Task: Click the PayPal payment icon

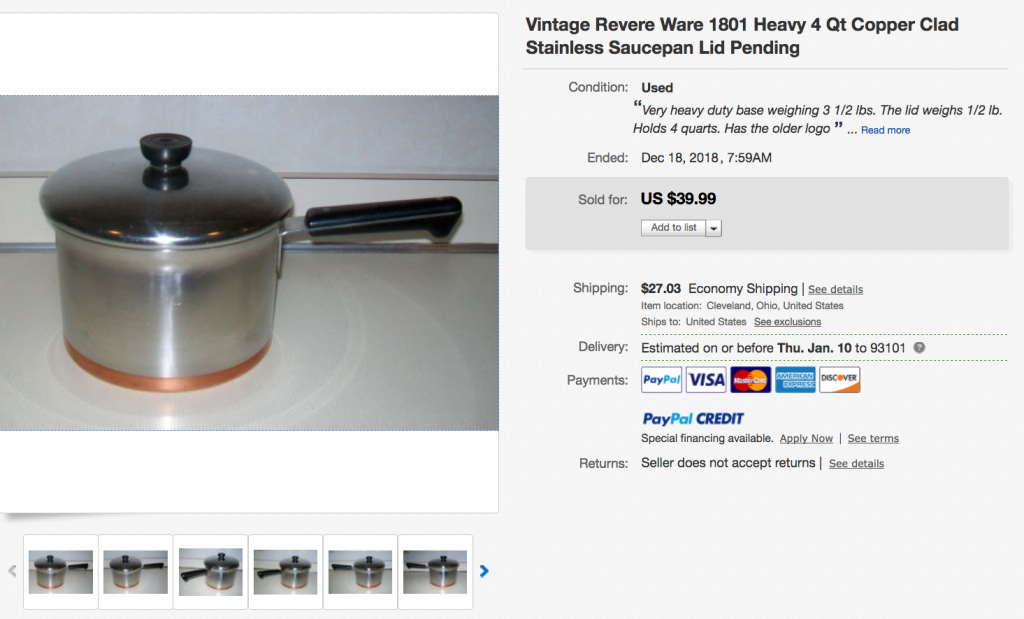Action: tap(662, 379)
